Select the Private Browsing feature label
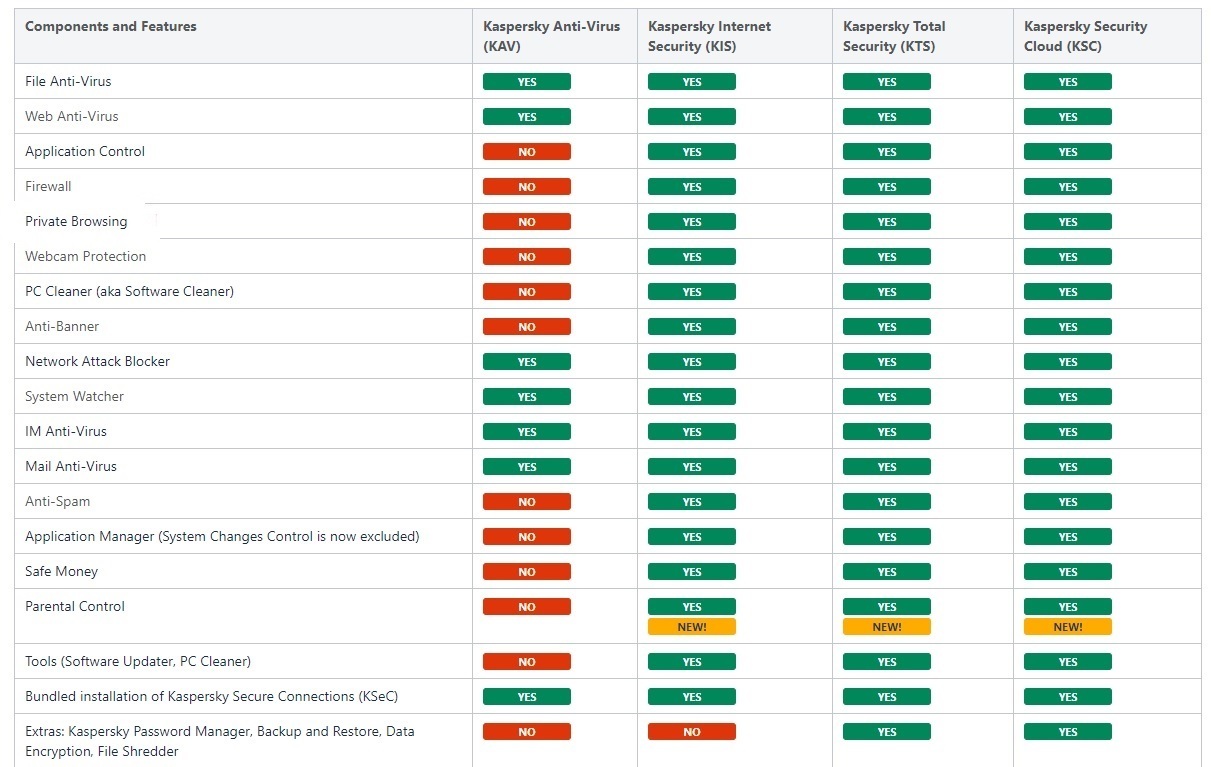 pyautogui.click(x=76, y=221)
